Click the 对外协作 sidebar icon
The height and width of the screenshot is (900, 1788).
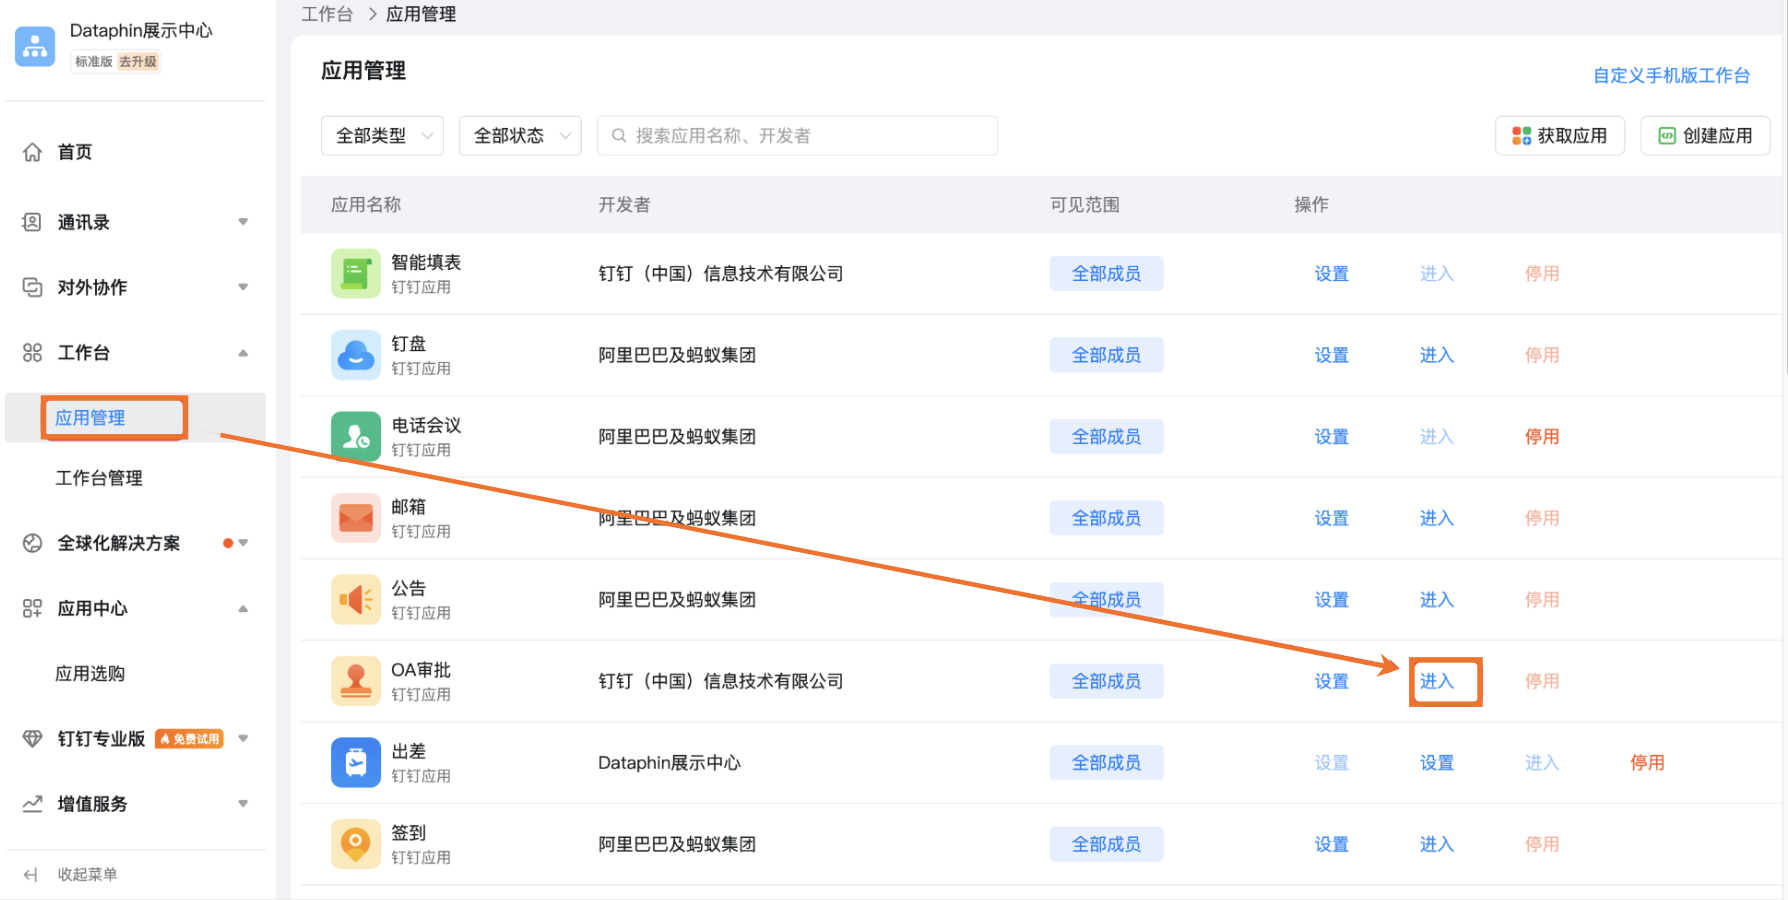pyautogui.click(x=32, y=287)
